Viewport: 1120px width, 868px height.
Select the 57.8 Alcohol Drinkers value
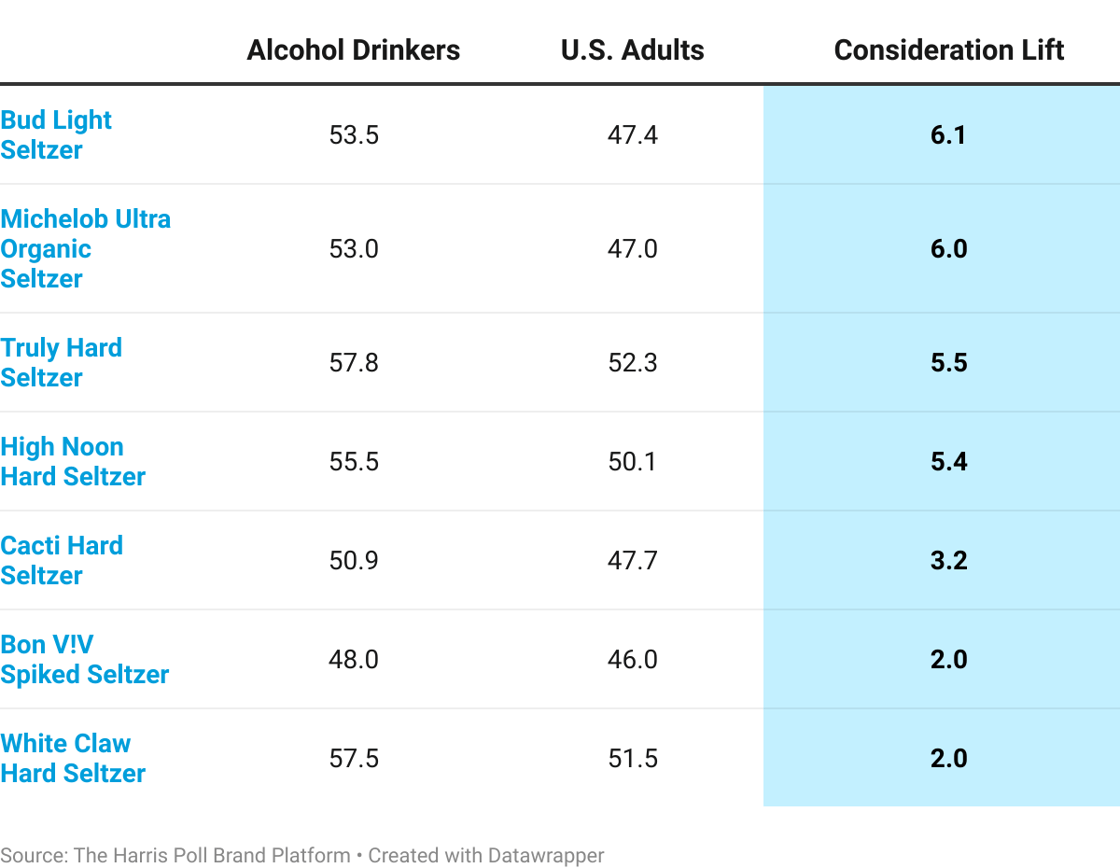coord(353,362)
